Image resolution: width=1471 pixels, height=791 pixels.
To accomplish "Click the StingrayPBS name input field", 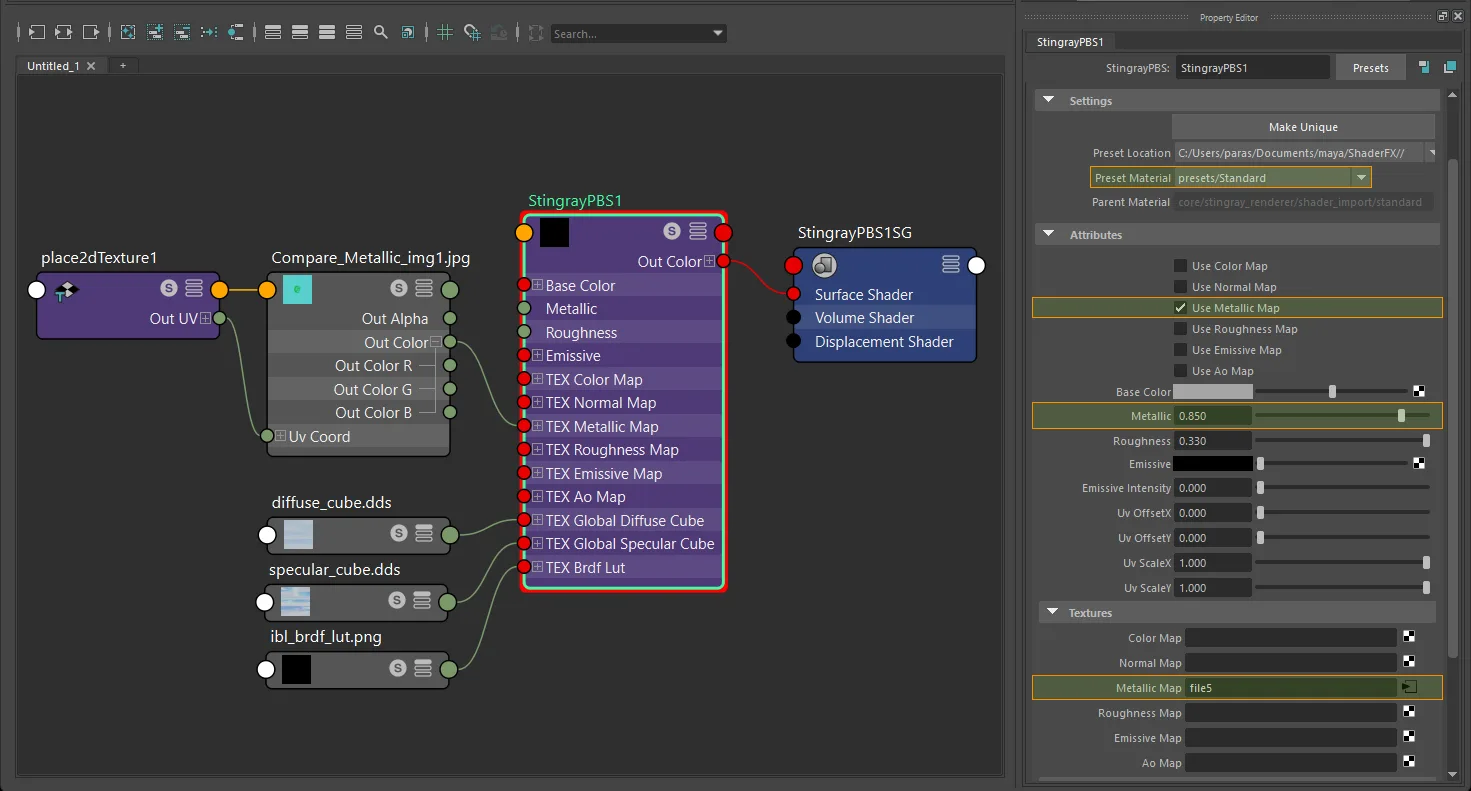I will click(1253, 68).
